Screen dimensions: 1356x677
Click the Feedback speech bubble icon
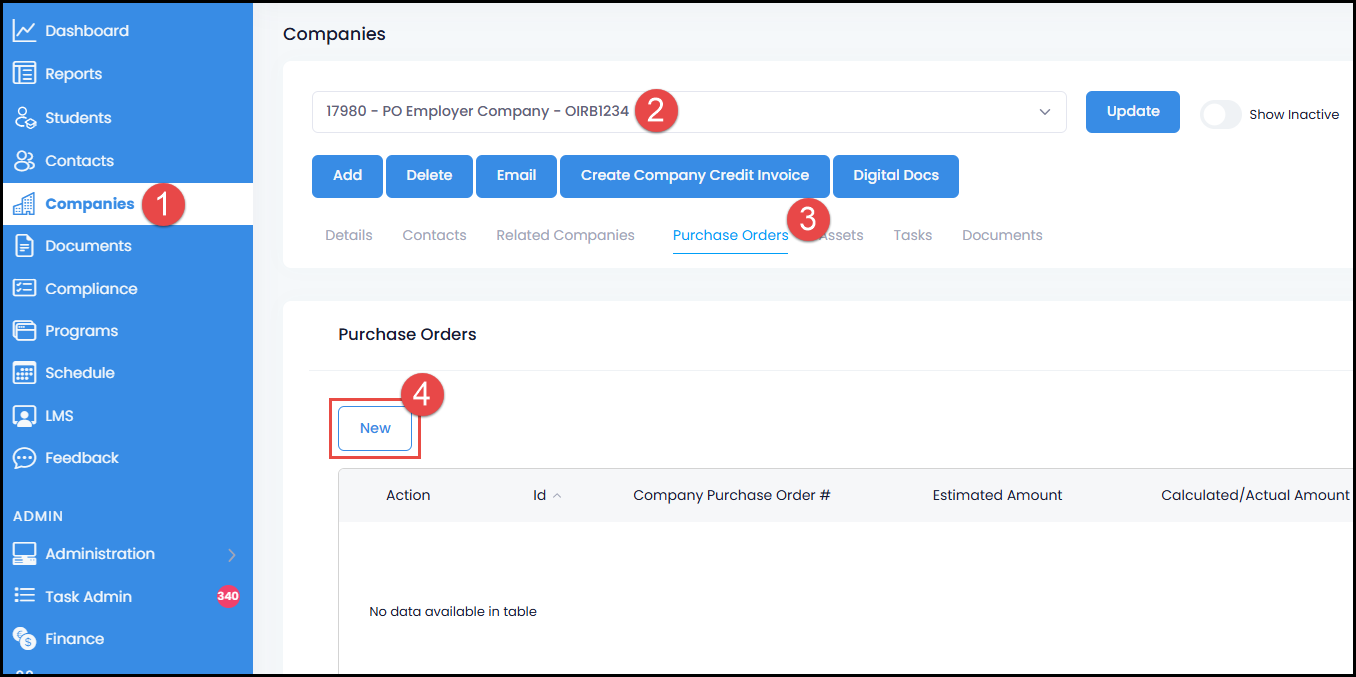point(24,458)
